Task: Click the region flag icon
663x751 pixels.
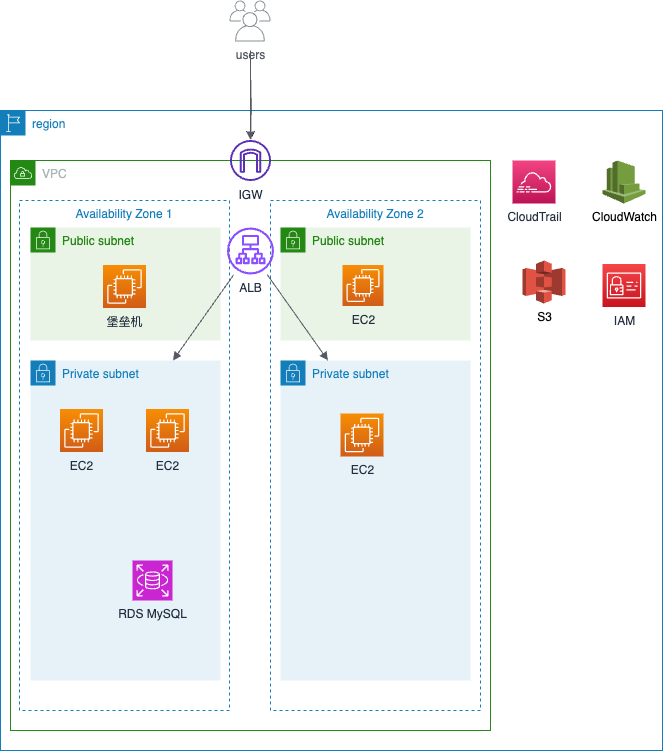Action: tap(13, 123)
